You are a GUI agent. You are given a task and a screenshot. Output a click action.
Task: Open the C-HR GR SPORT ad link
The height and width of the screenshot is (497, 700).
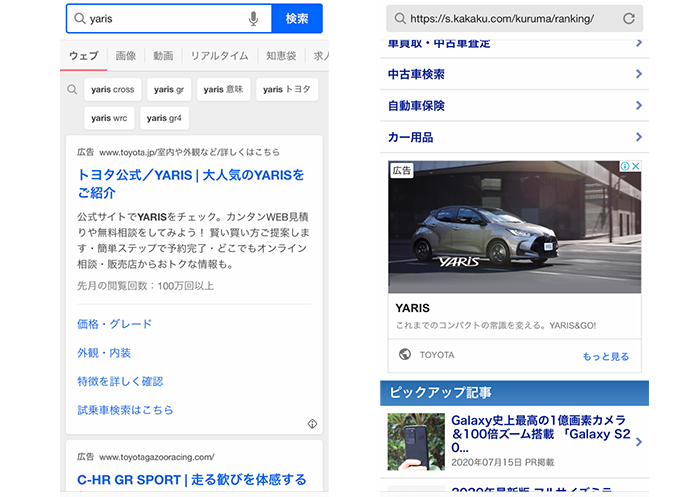tap(192, 480)
